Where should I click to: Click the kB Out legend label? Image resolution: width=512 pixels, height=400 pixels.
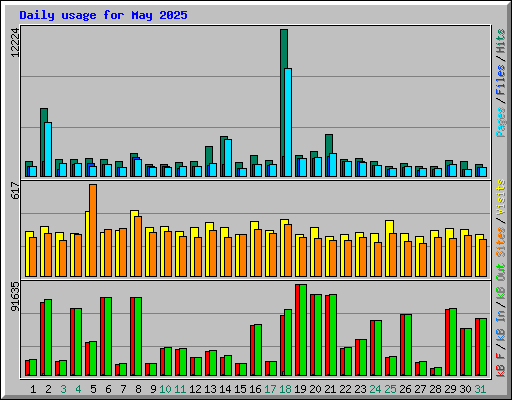(500, 281)
